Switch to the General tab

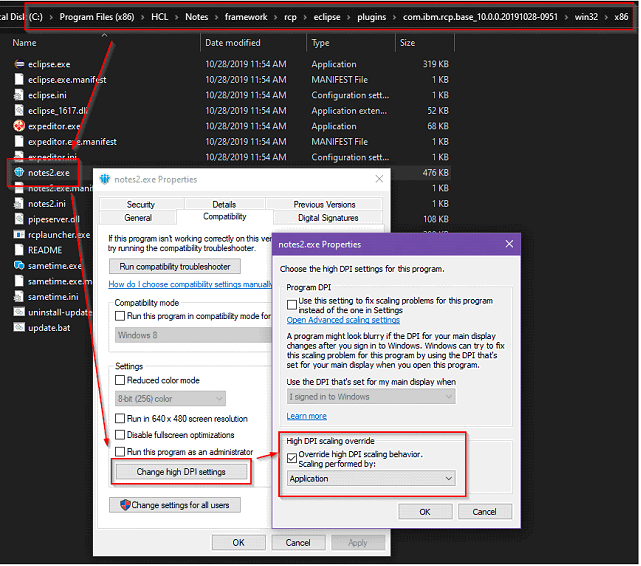(138, 217)
